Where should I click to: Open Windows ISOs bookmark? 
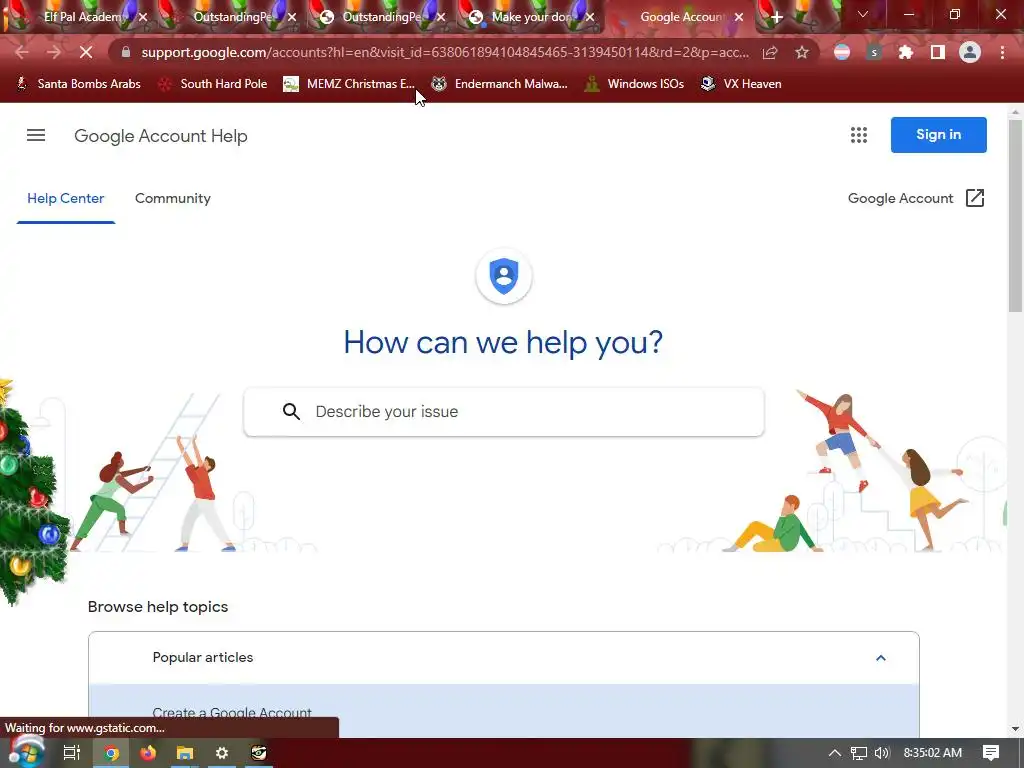(634, 84)
